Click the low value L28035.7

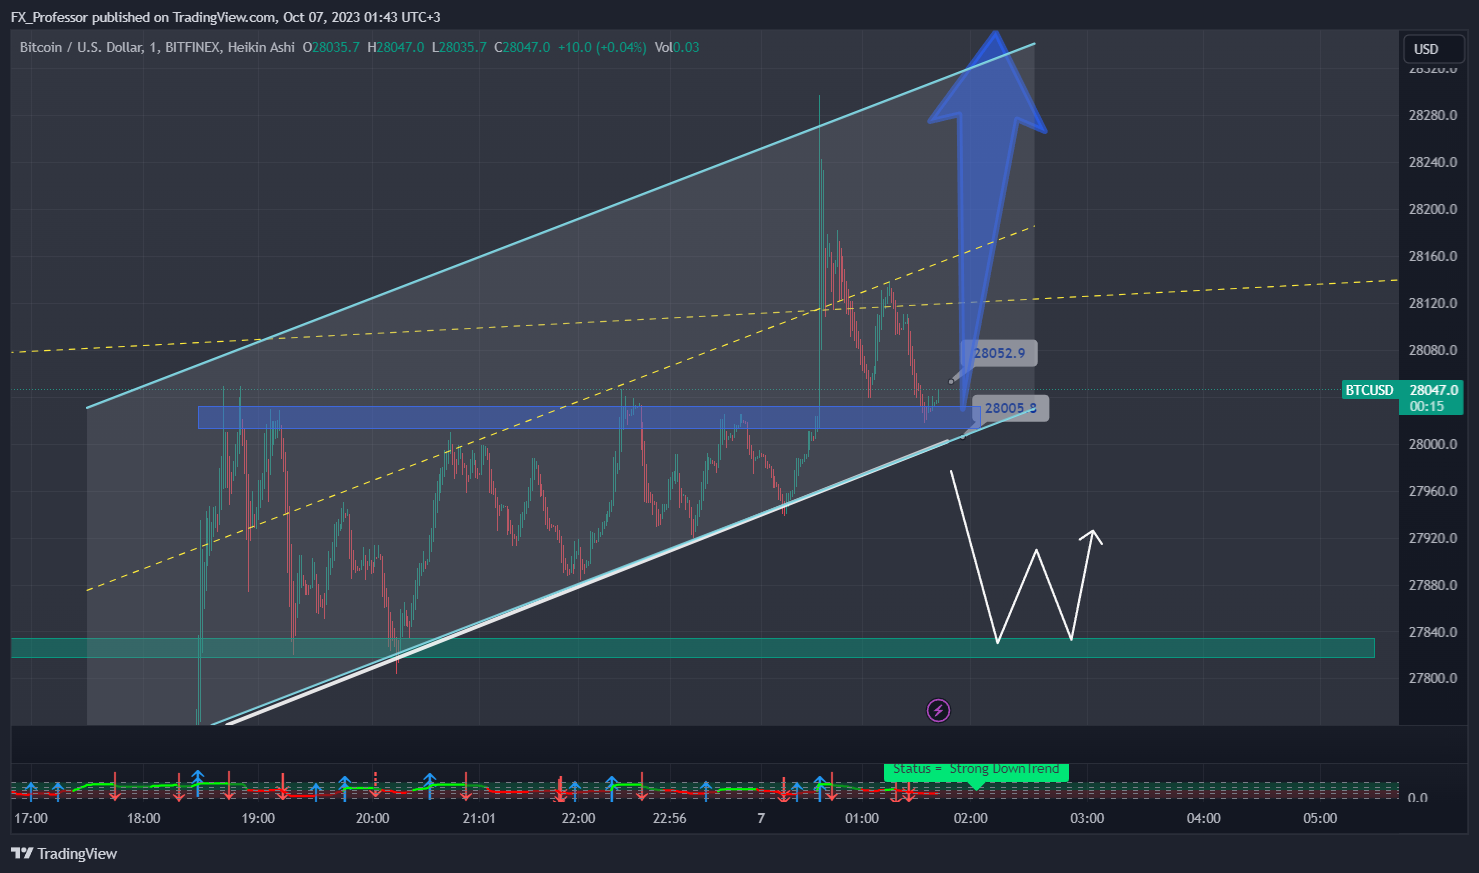click(x=459, y=47)
